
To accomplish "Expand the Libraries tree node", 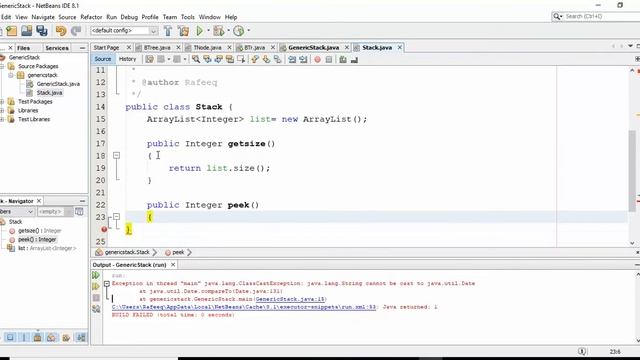I will click(x=2, y=111).
